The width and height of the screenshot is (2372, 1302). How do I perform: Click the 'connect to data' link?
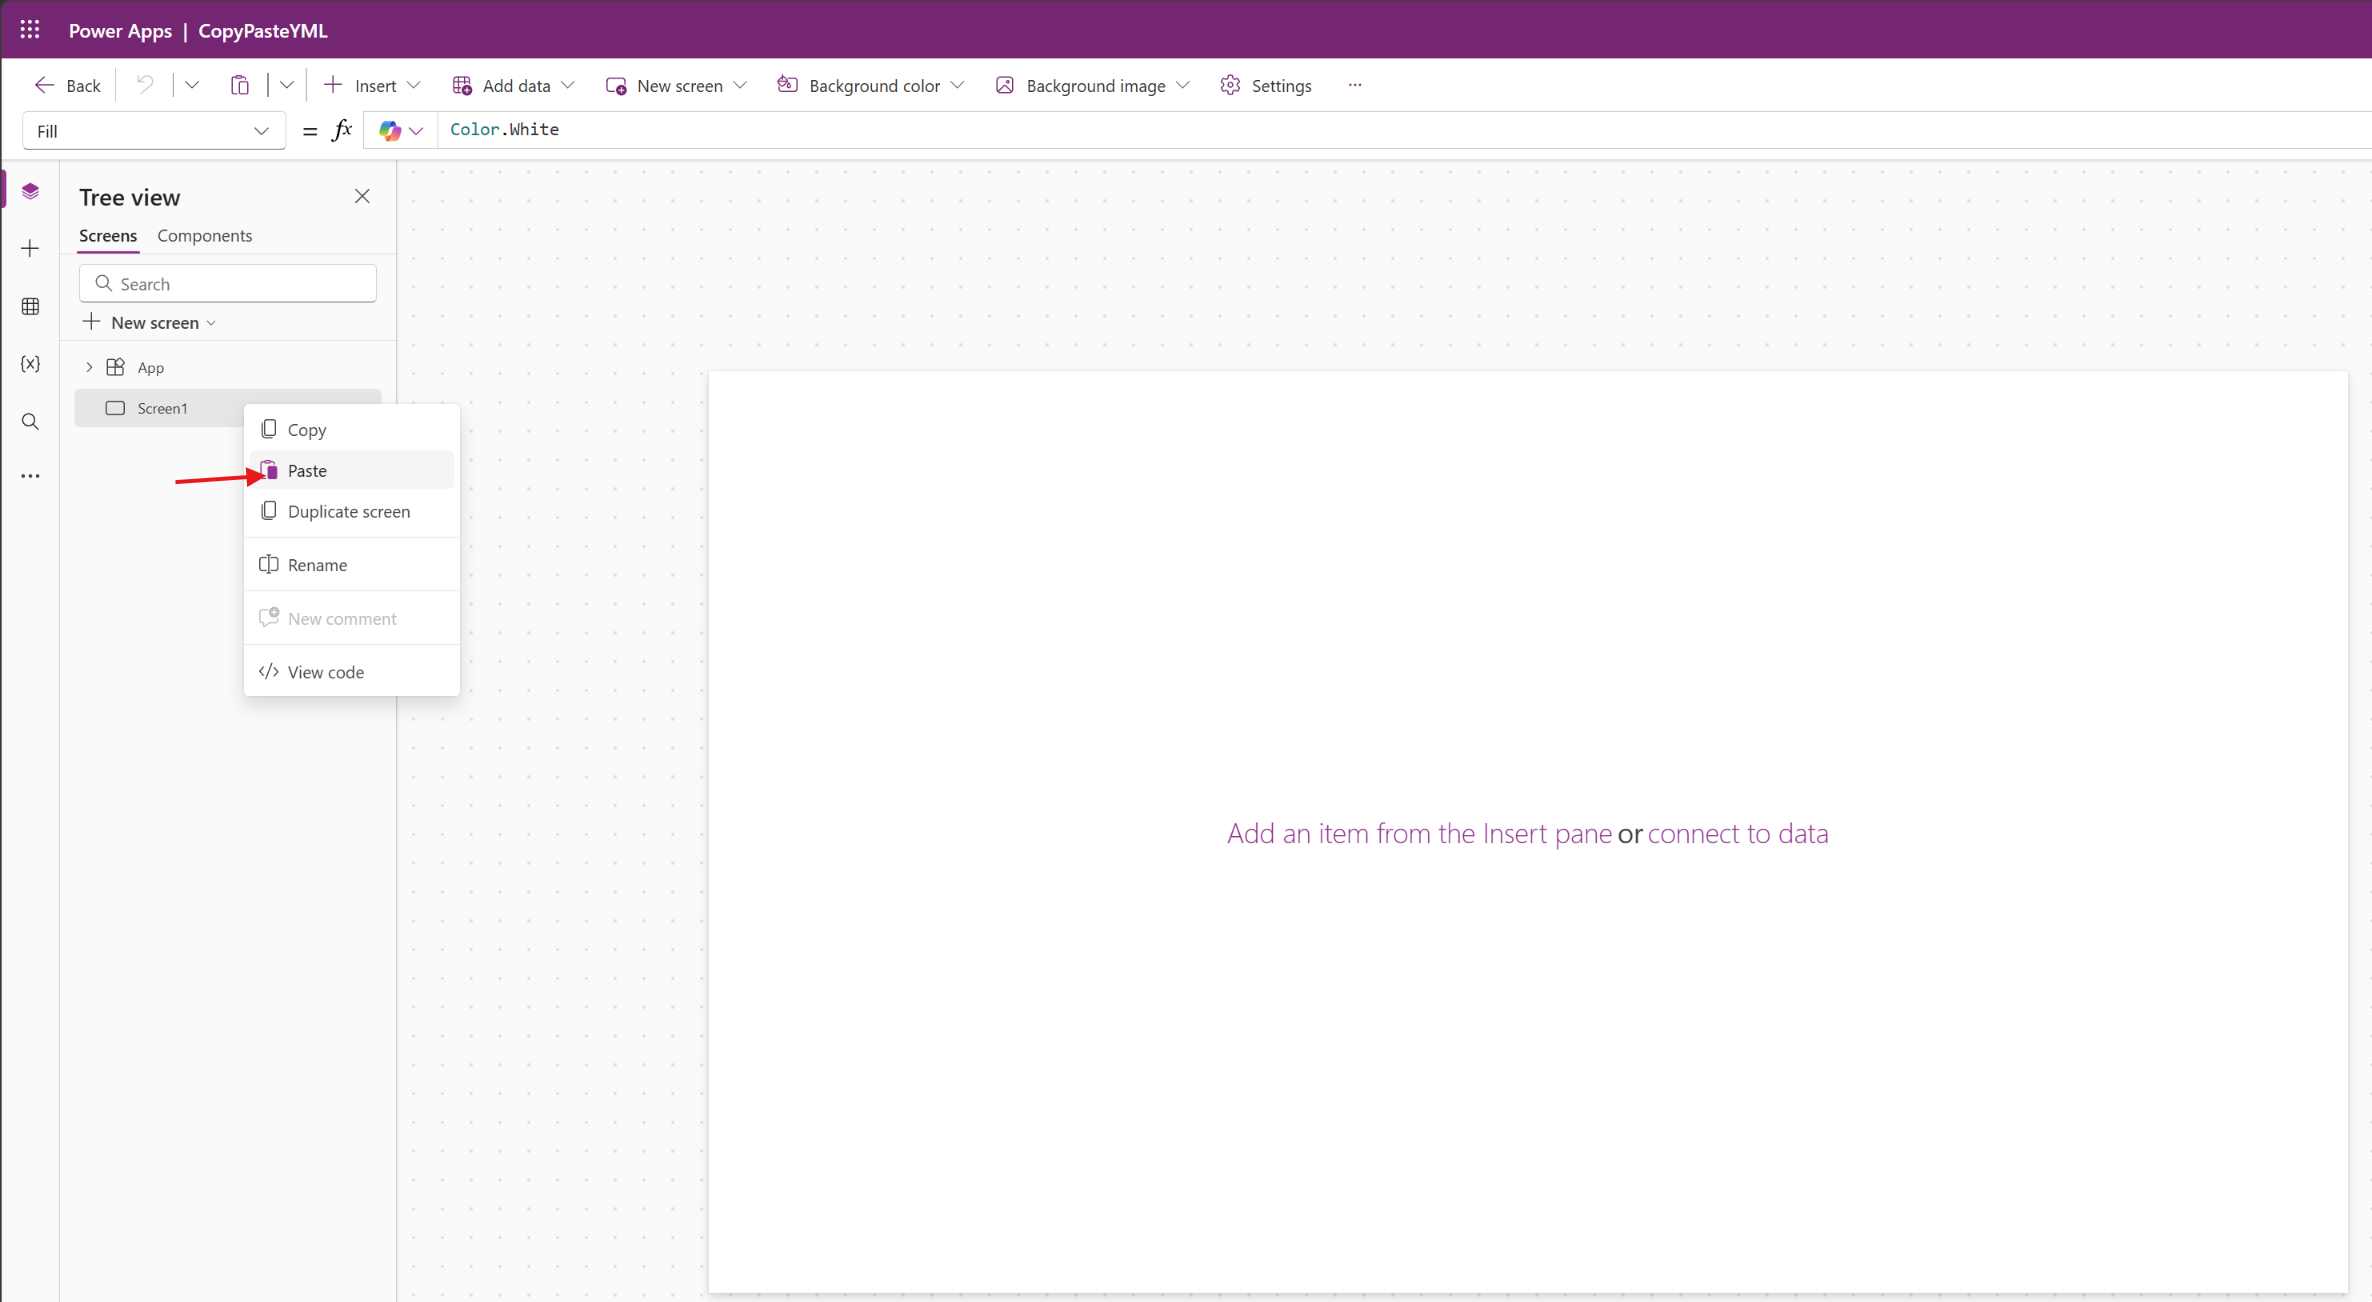pyautogui.click(x=1738, y=834)
